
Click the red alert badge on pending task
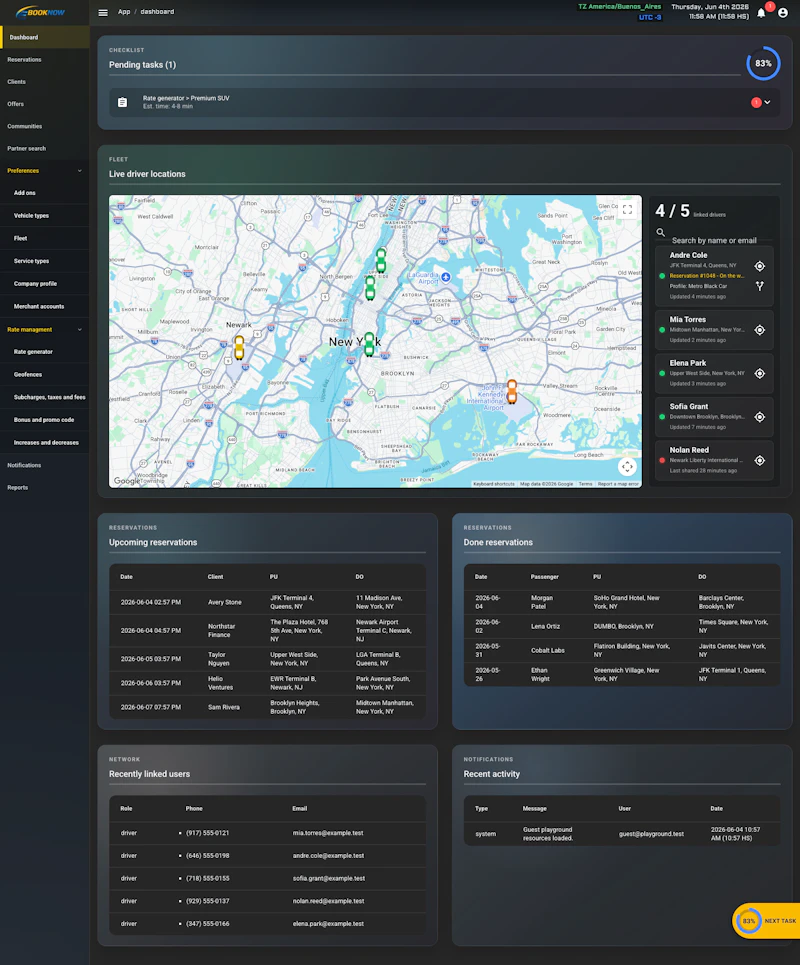click(x=756, y=103)
